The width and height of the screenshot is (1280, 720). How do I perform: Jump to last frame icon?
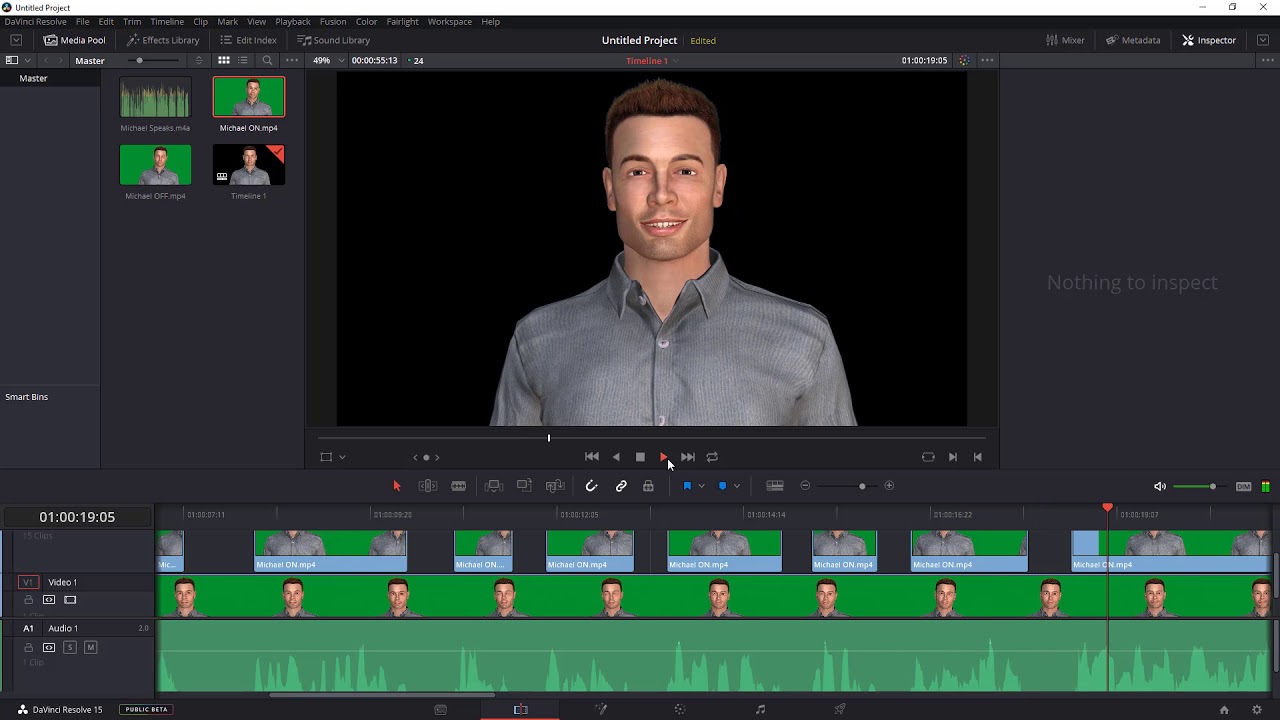[x=952, y=457]
